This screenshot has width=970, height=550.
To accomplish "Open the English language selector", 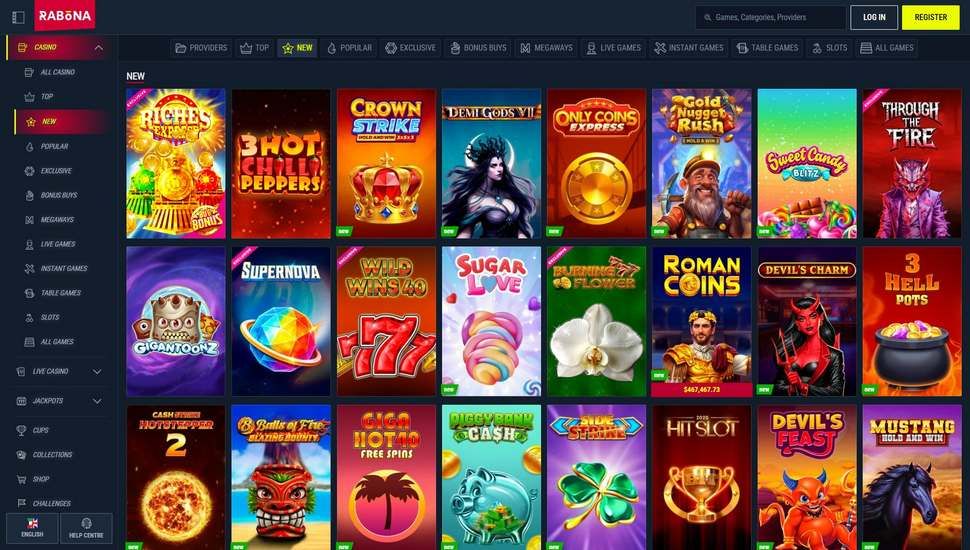I will [x=32, y=528].
